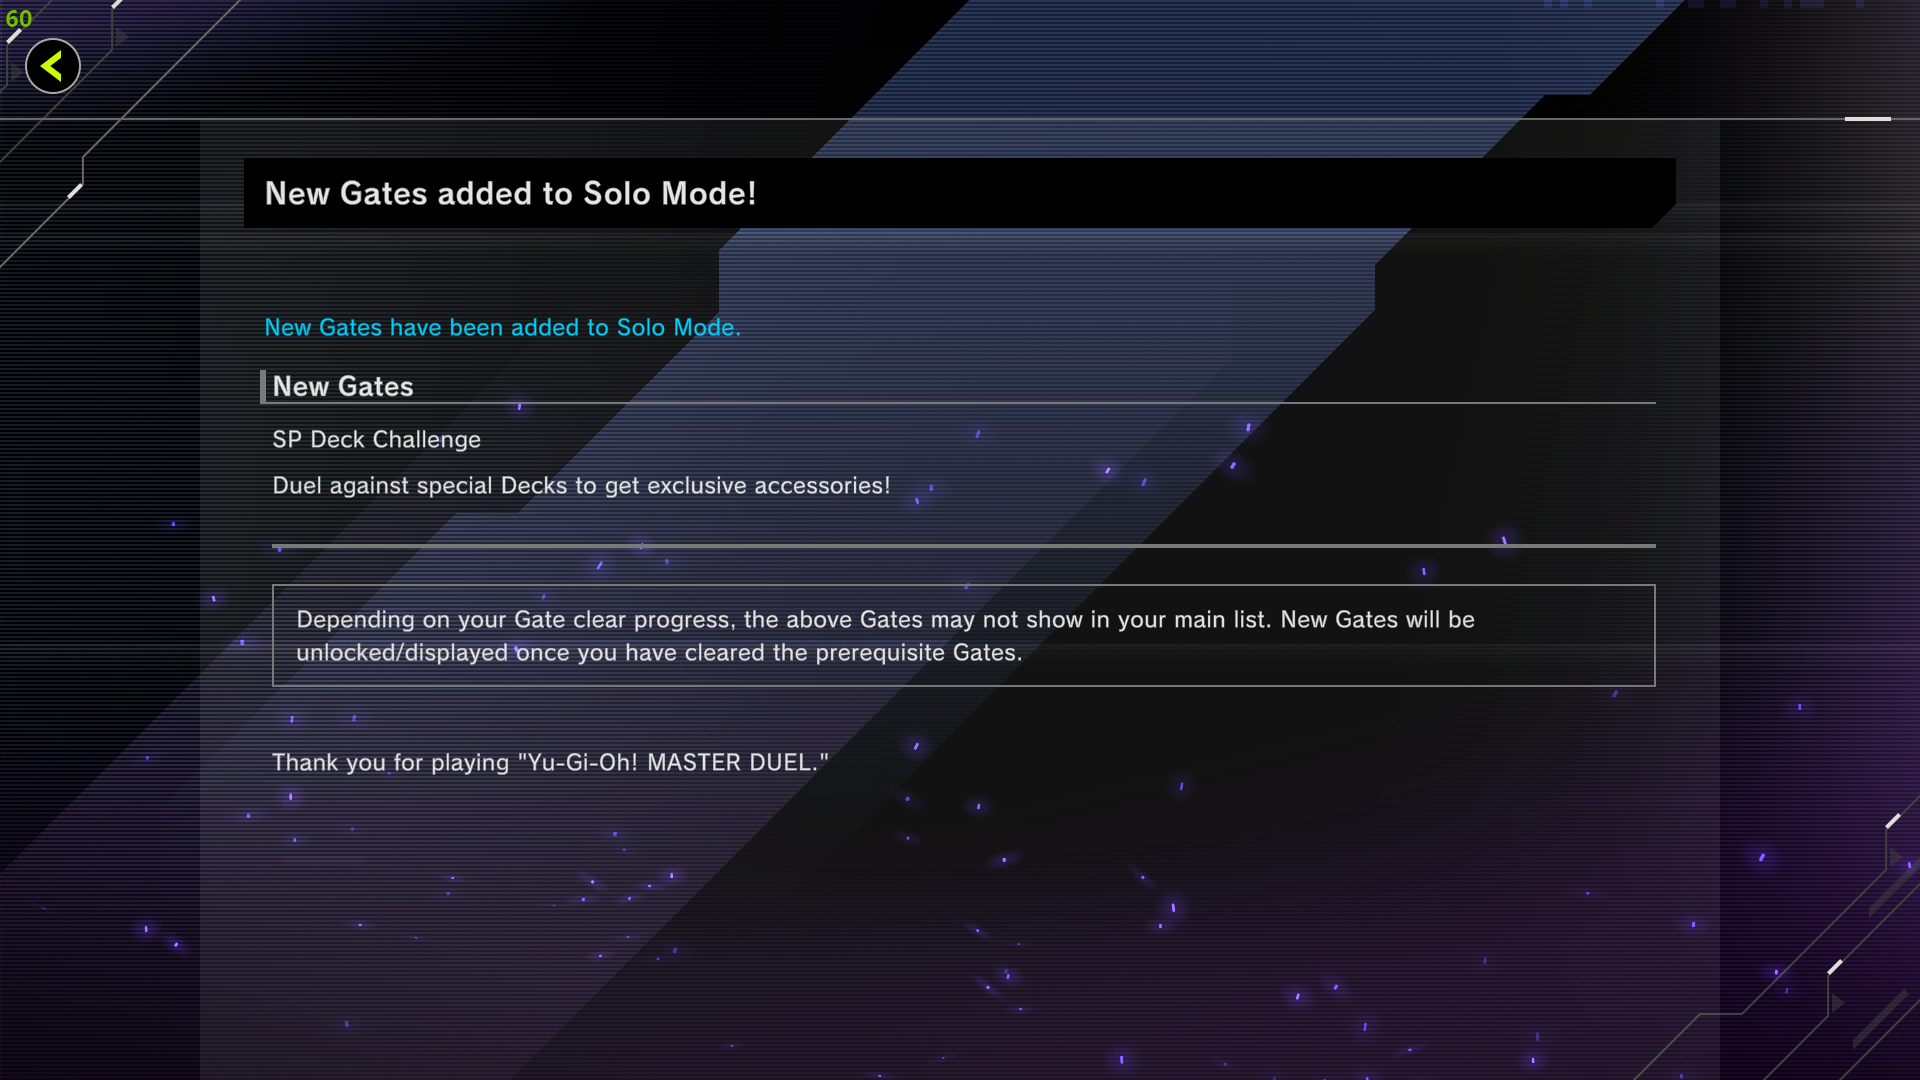
Task: Click "Solo Mode!" in the black header
Action: (x=669, y=193)
